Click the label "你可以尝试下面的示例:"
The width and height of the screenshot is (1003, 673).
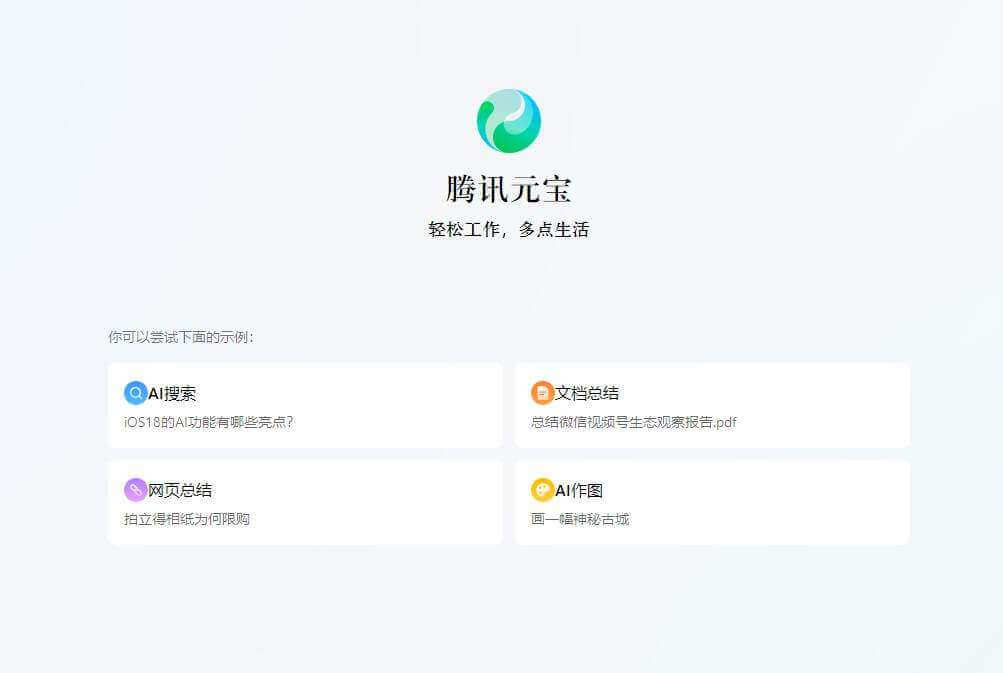tap(181, 336)
